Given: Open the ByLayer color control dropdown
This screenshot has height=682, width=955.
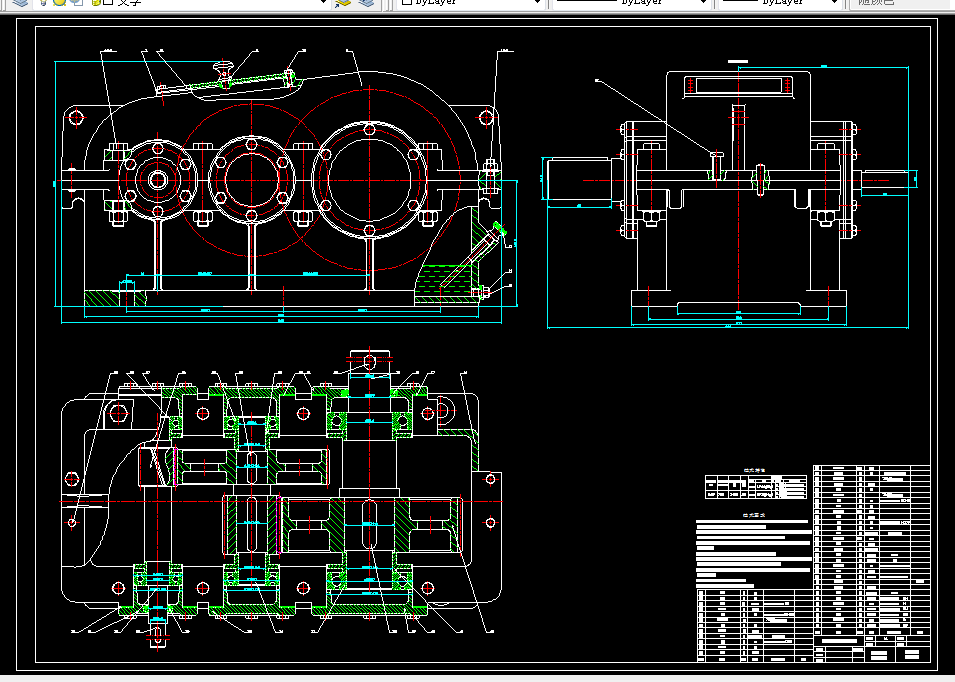Looking at the screenshot, I should click(x=537, y=2).
